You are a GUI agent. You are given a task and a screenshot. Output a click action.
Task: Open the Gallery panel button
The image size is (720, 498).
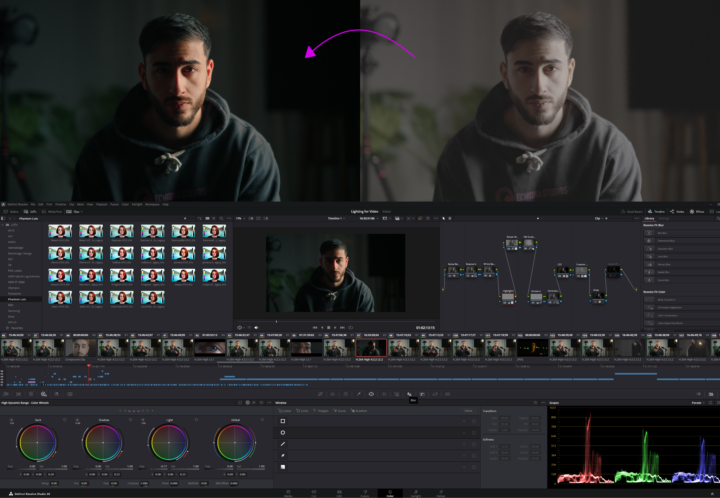click(11, 212)
